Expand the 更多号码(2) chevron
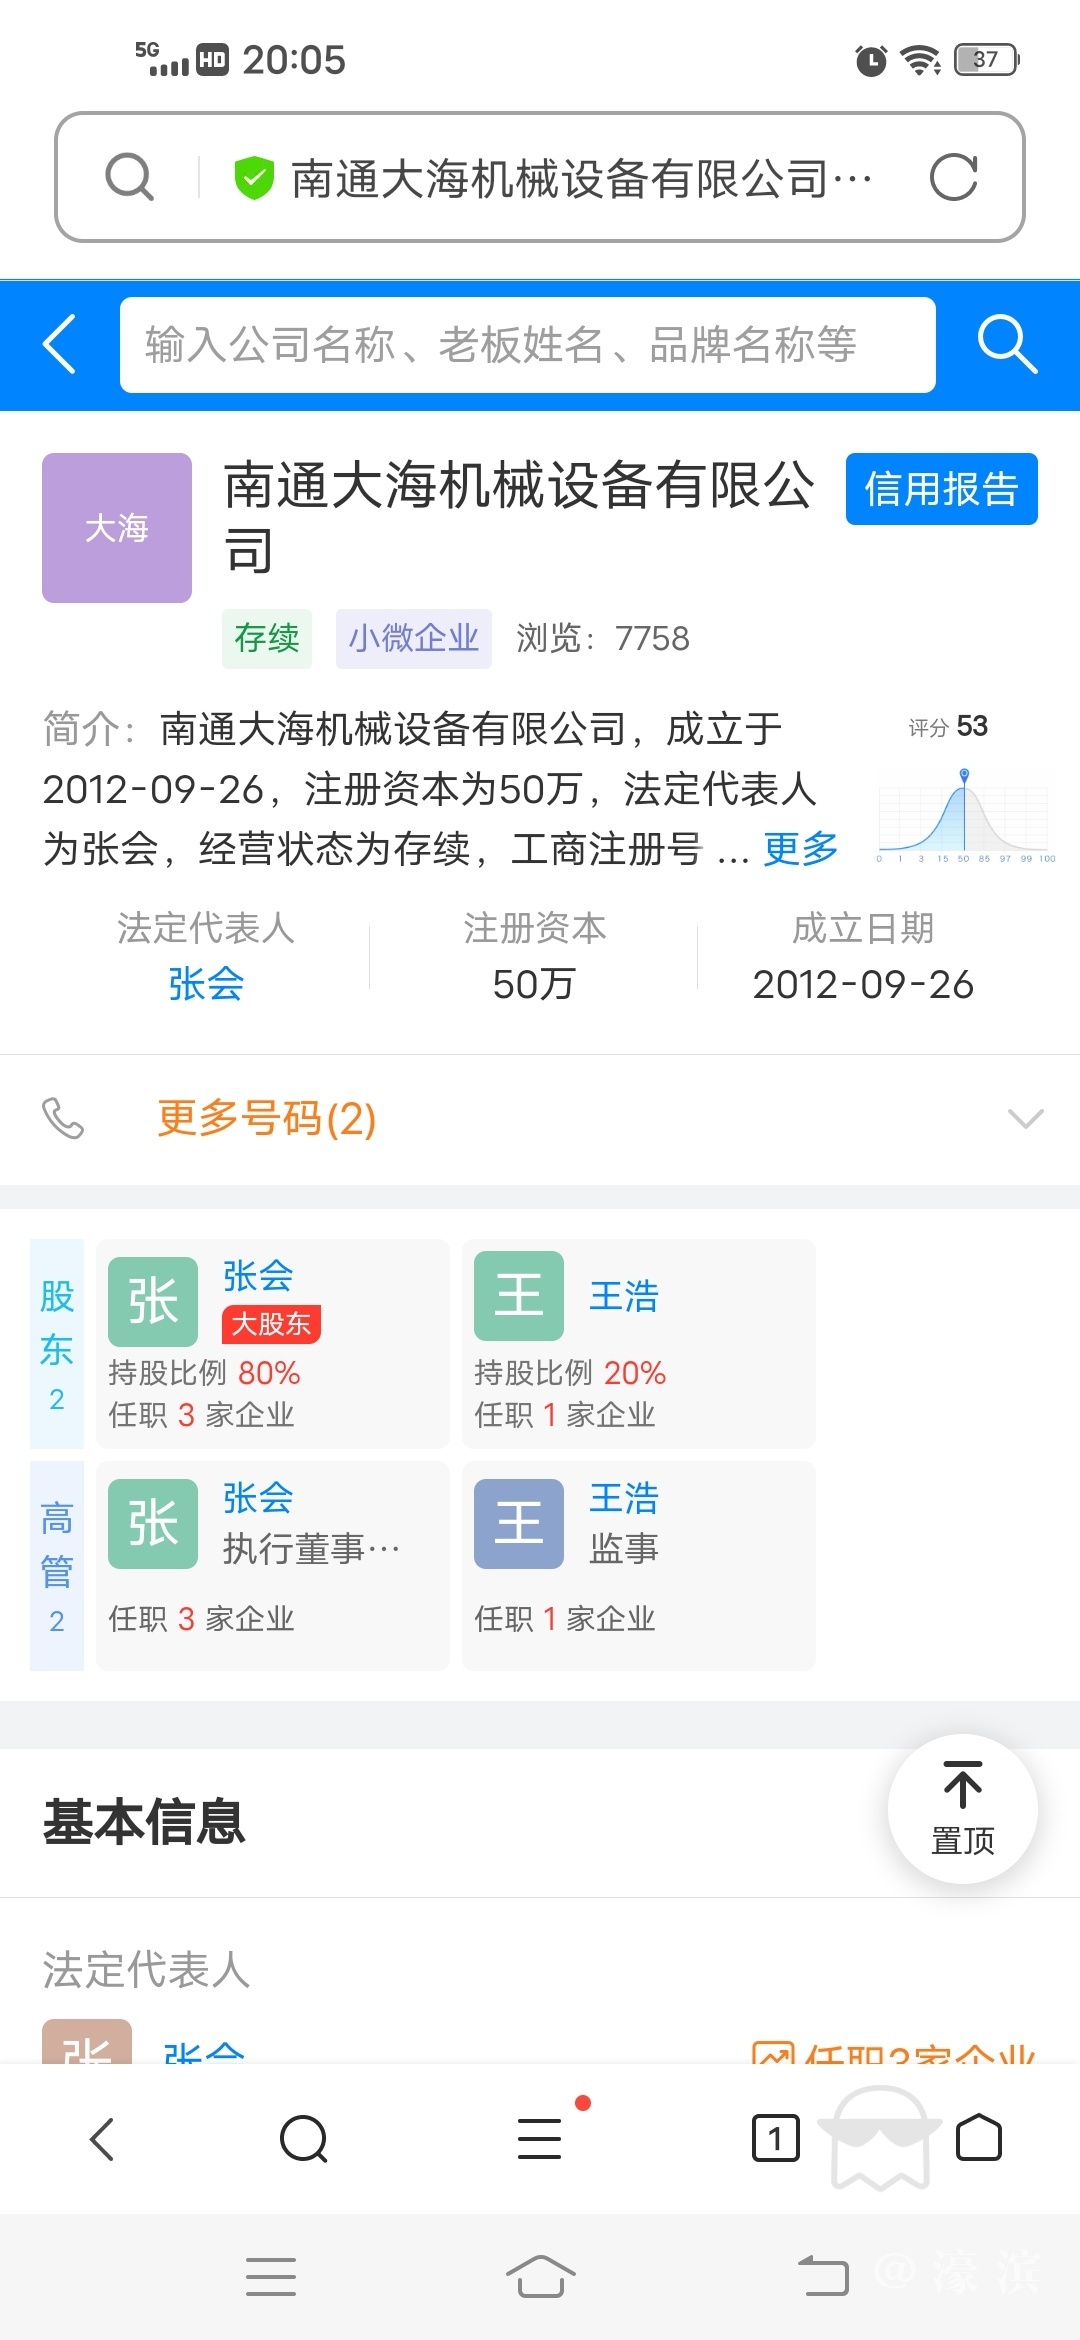Image resolution: width=1080 pixels, height=2340 pixels. (x=1025, y=1118)
